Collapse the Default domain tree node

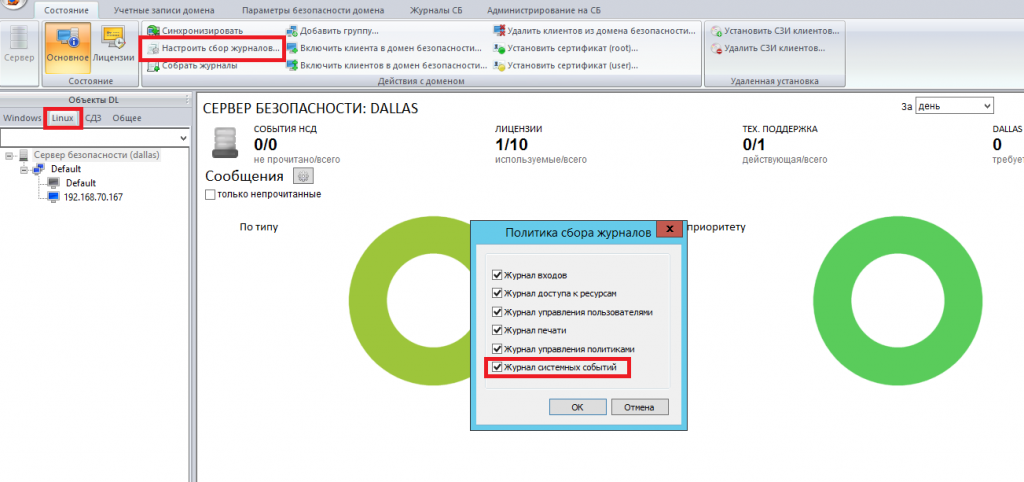point(23,169)
